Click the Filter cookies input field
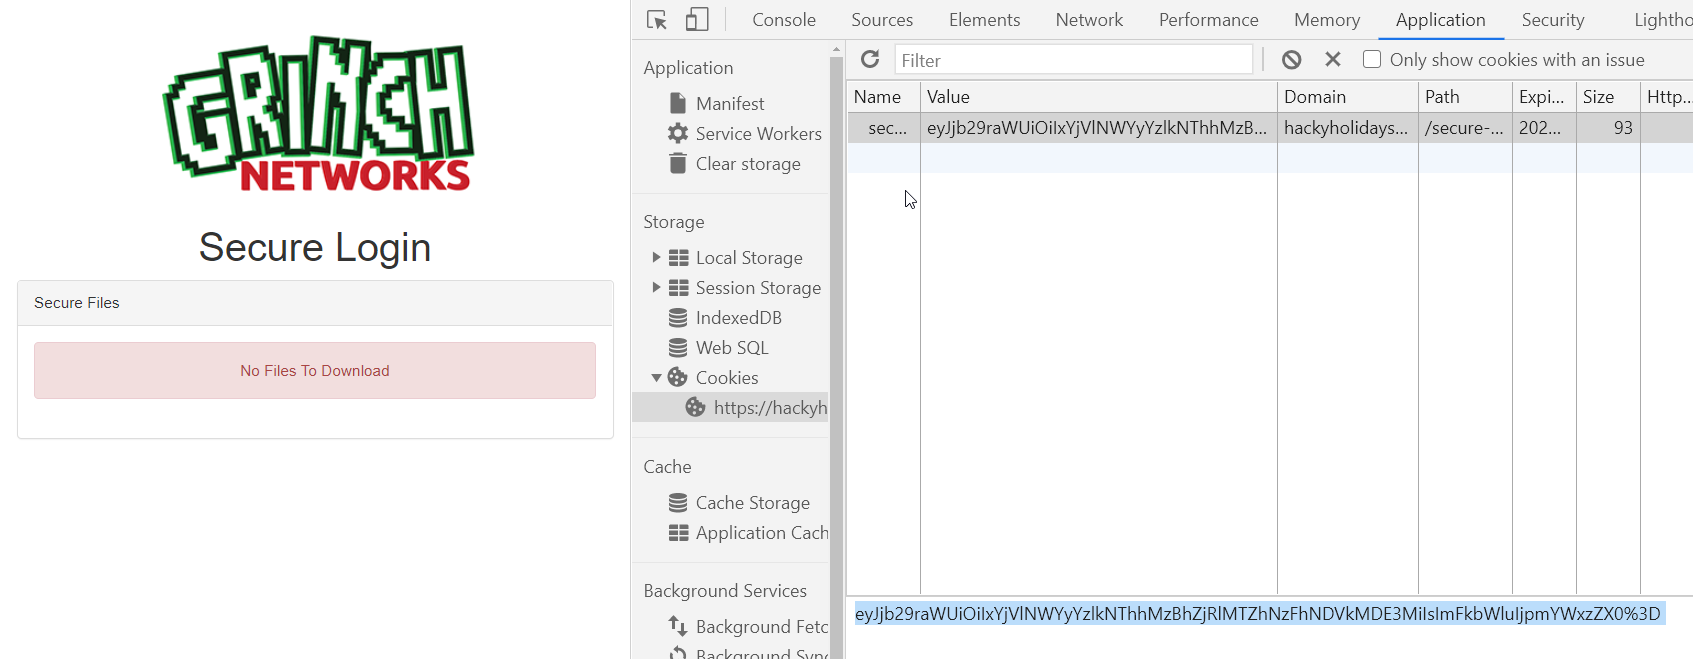Image resolution: width=1693 pixels, height=659 pixels. tap(1072, 60)
